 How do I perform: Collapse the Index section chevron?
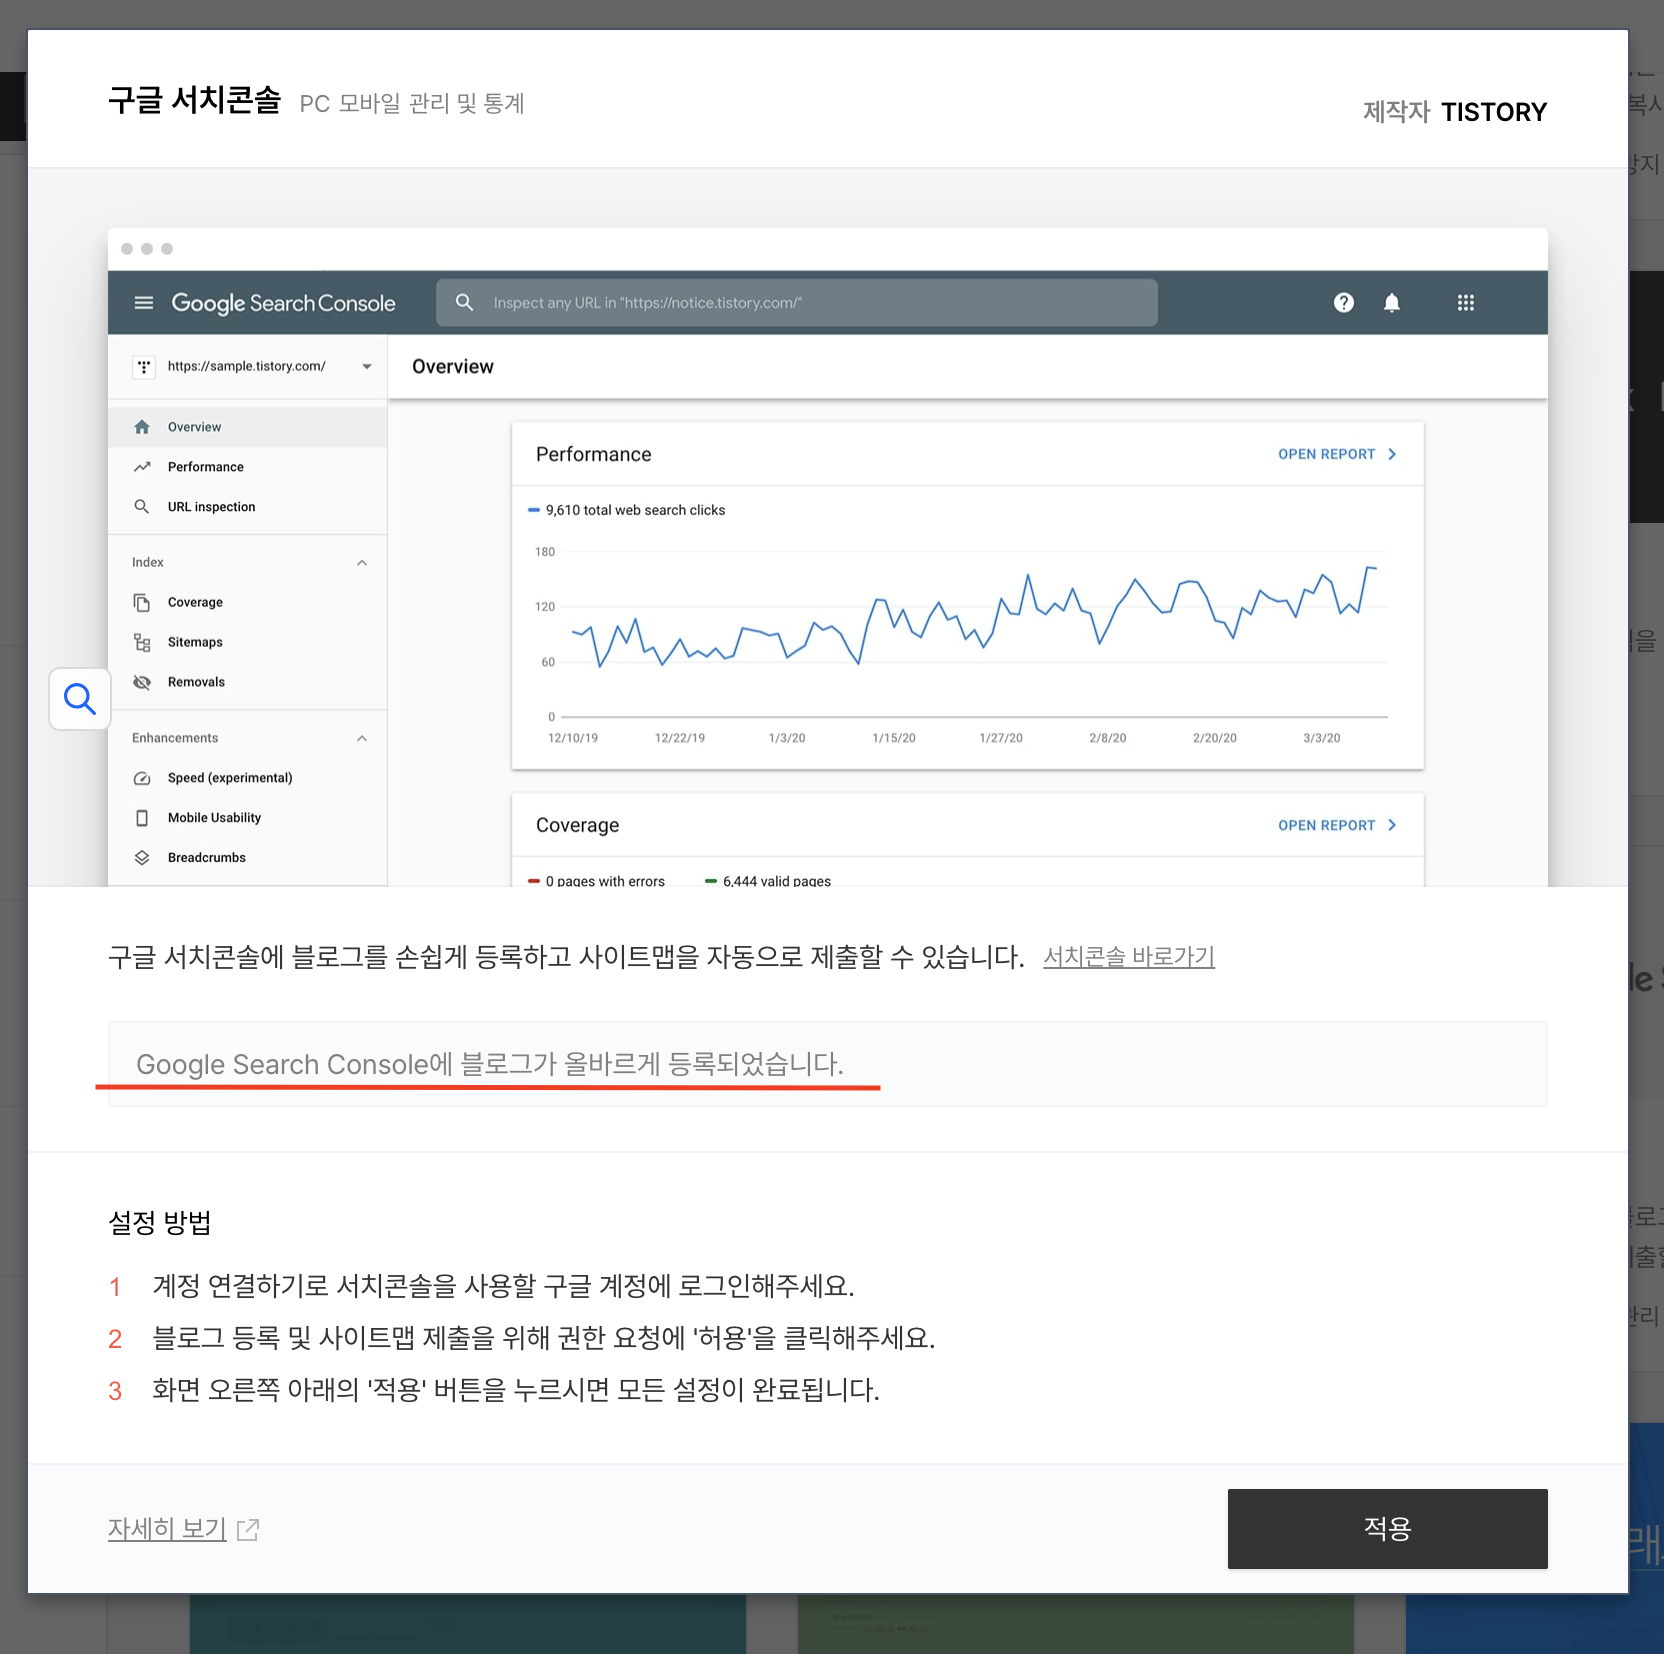(x=362, y=563)
